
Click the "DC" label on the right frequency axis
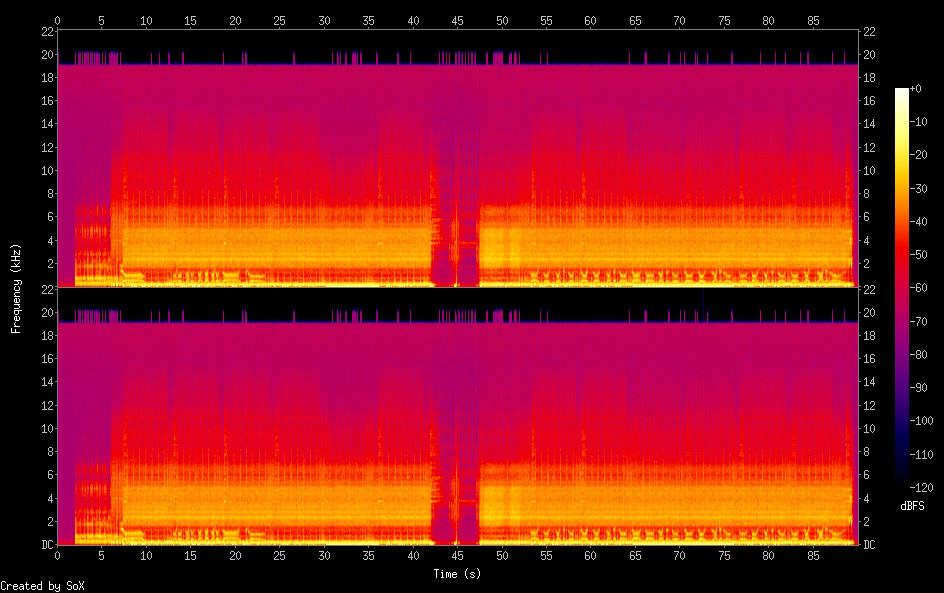pyautogui.click(x=869, y=544)
